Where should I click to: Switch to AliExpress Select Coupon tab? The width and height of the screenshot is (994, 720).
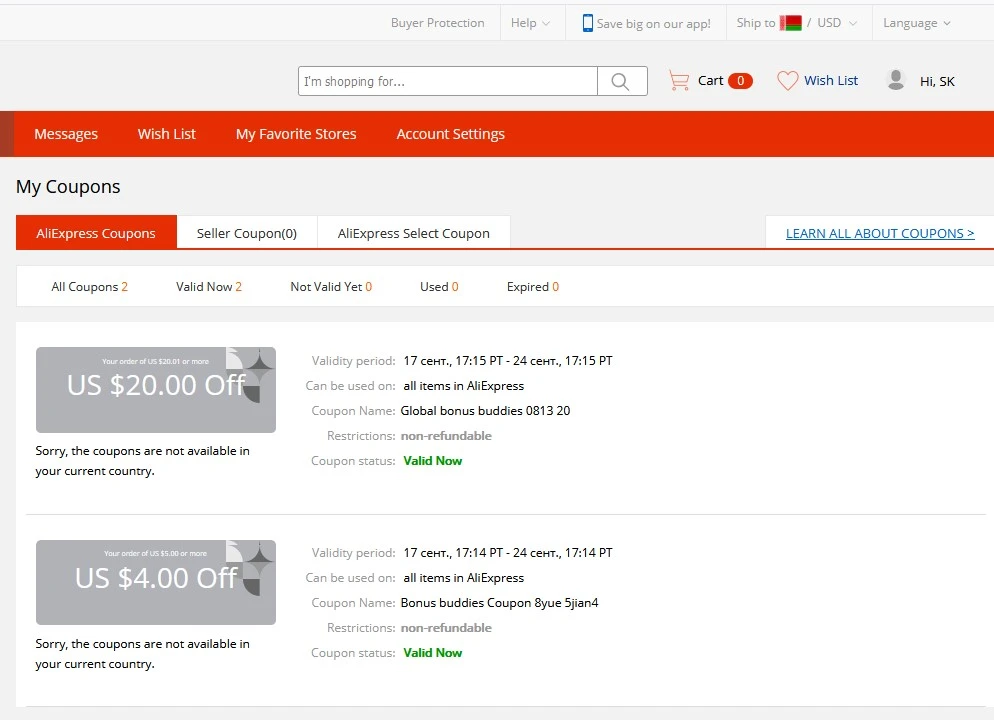coord(413,233)
